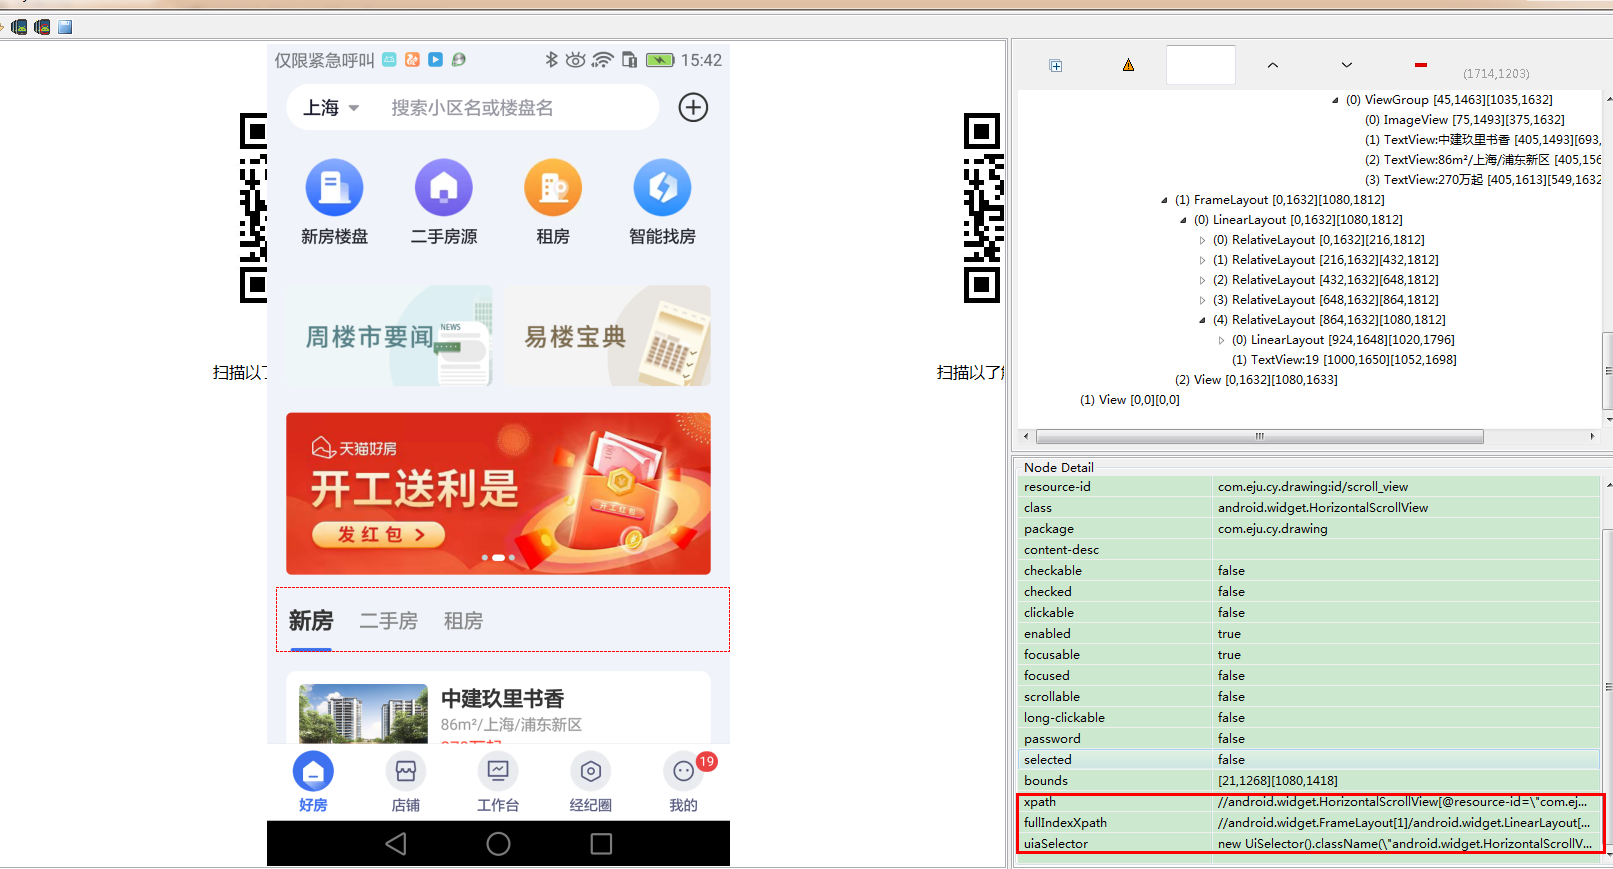Switch to the 二手房 tab

click(388, 621)
